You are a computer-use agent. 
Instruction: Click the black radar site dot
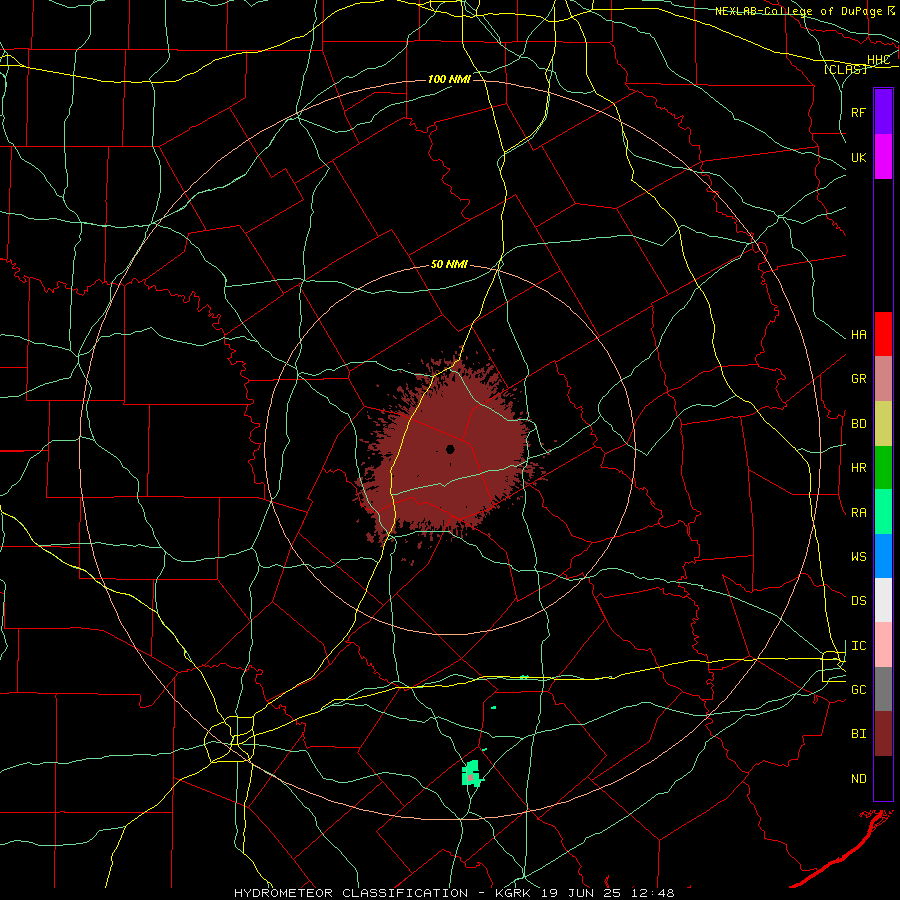pos(450,449)
